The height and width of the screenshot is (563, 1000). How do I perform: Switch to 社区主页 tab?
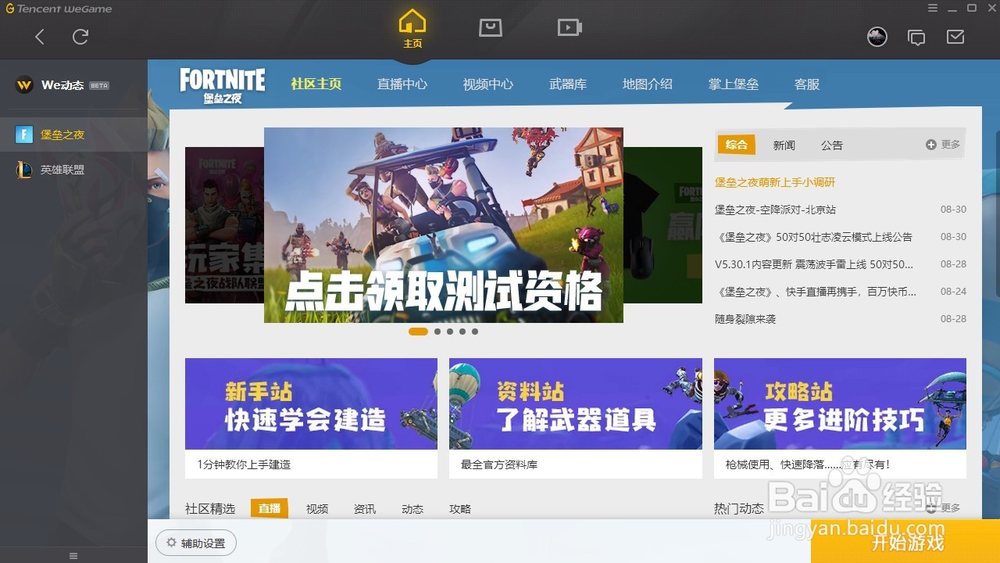coord(316,84)
